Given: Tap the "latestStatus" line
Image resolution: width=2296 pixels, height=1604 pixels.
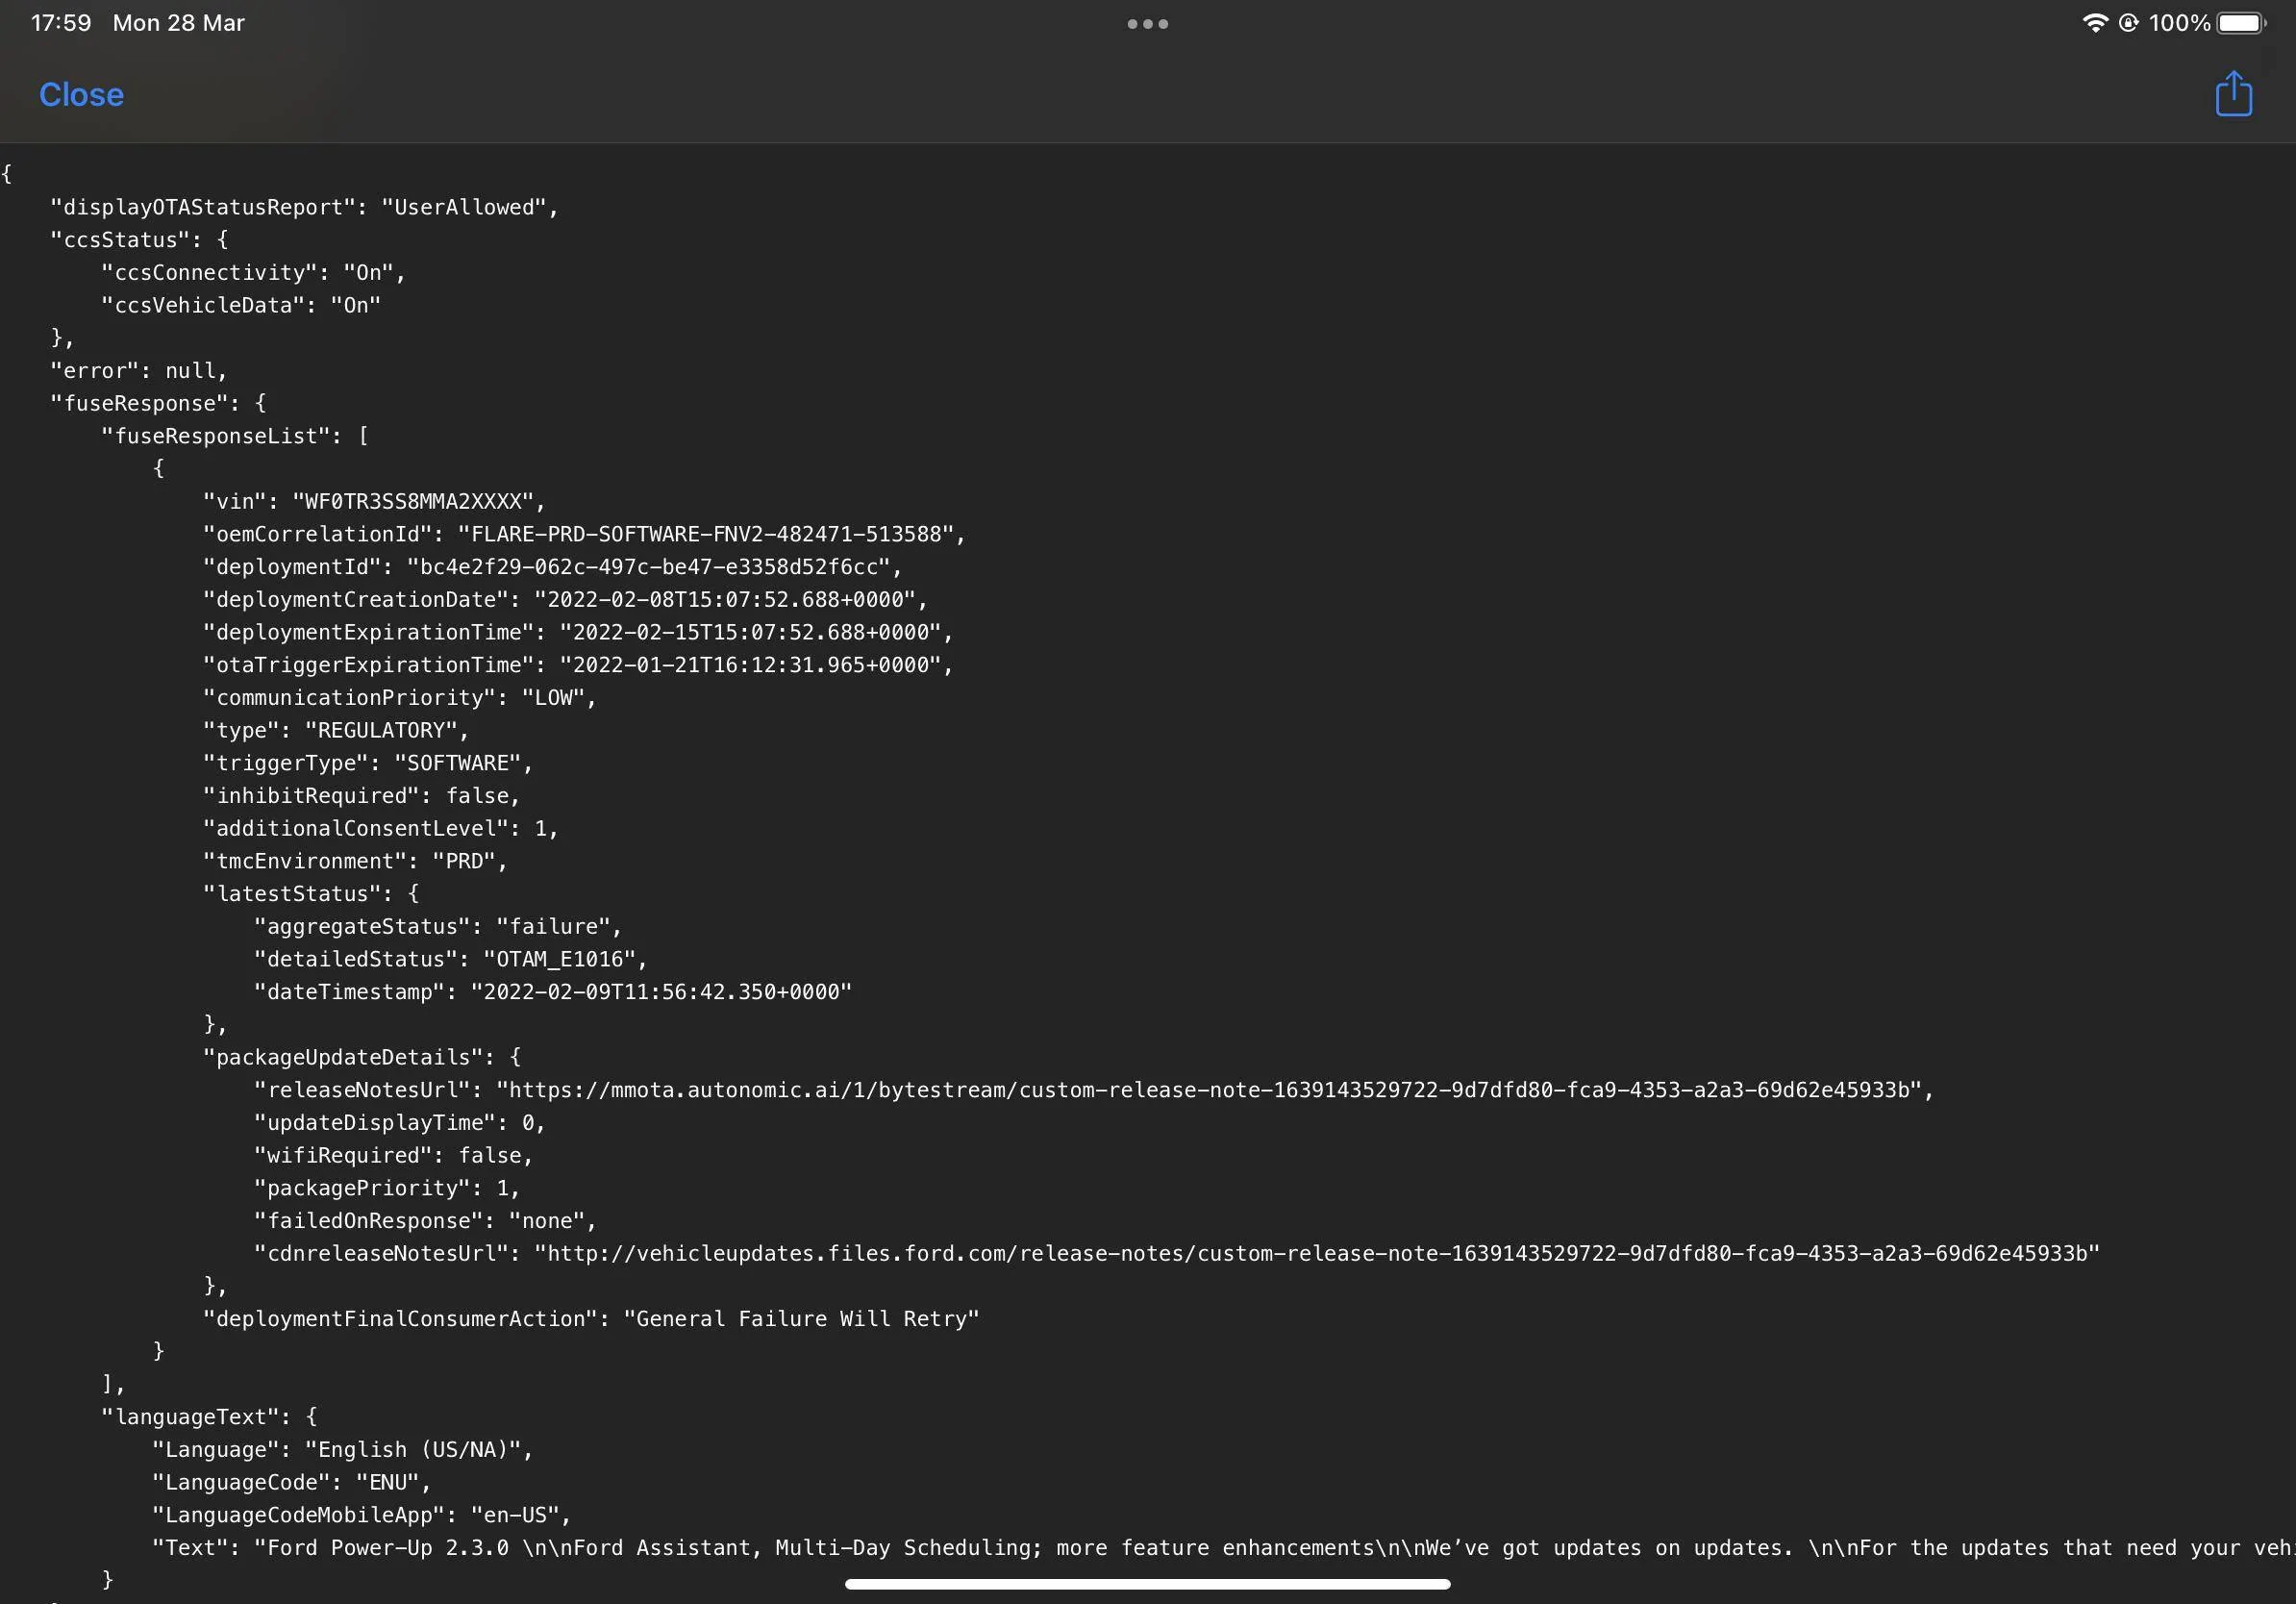Looking at the screenshot, I should tap(311, 894).
